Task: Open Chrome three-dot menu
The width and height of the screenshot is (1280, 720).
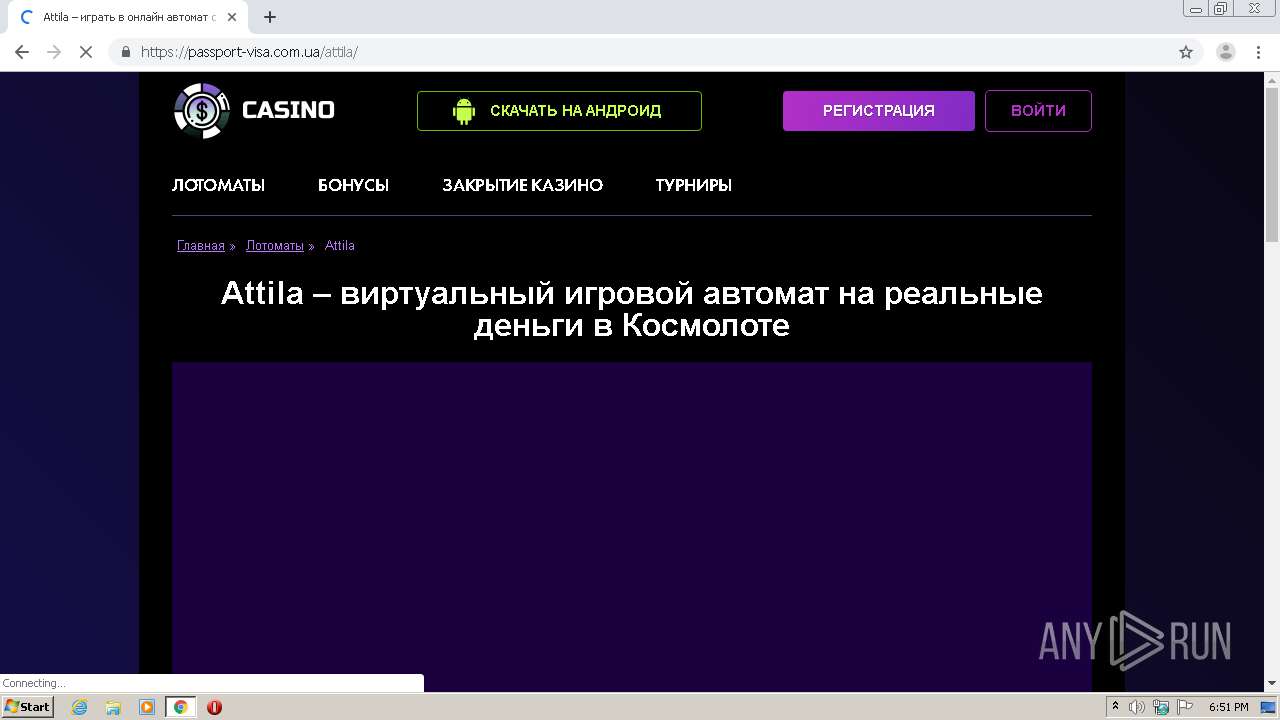Action: (x=1258, y=52)
